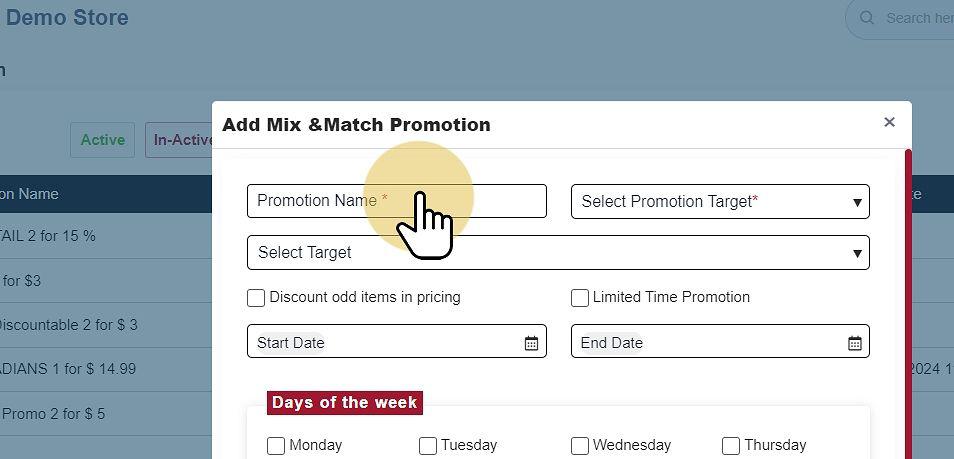Close the Add Mix & Match Promotion dialog

click(x=889, y=122)
